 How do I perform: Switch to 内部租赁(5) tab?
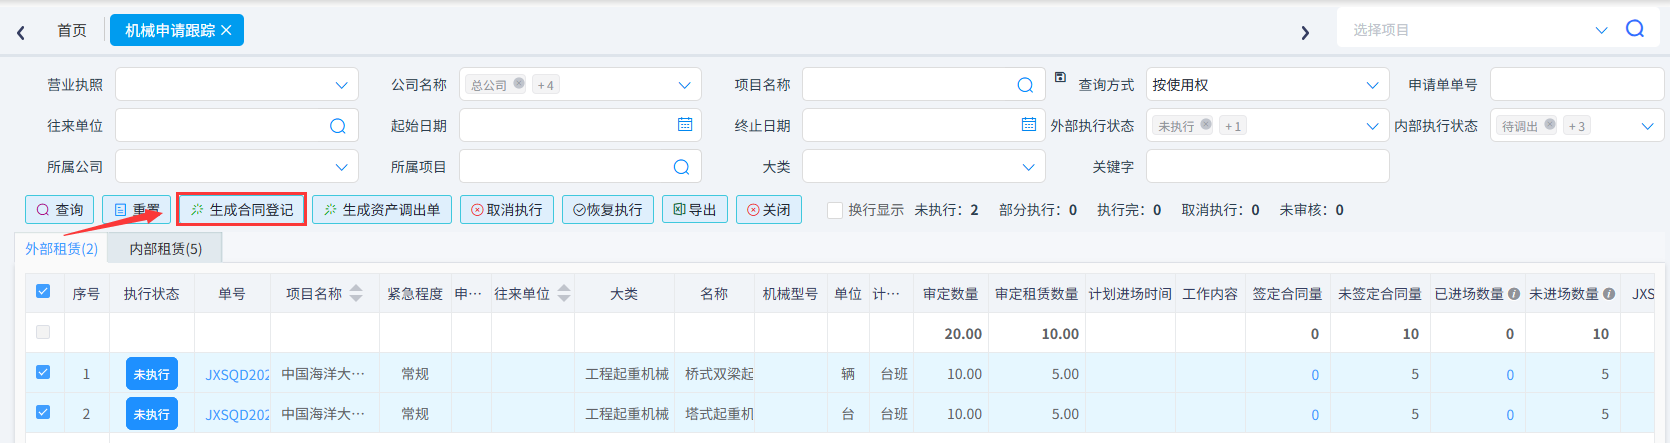[166, 249]
